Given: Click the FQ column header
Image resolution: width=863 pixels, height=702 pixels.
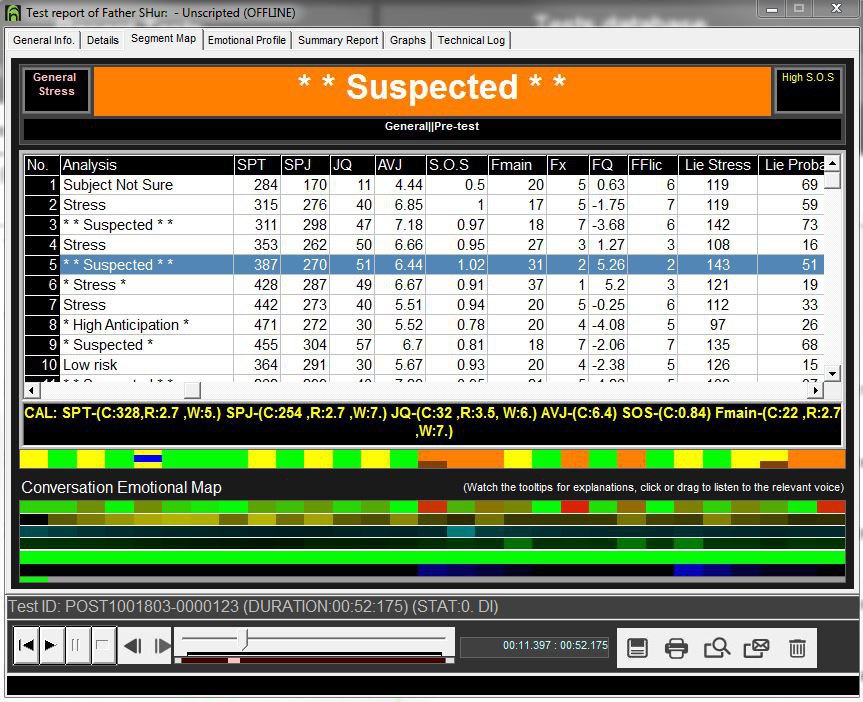Looking at the screenshot, I should (608, 165).
